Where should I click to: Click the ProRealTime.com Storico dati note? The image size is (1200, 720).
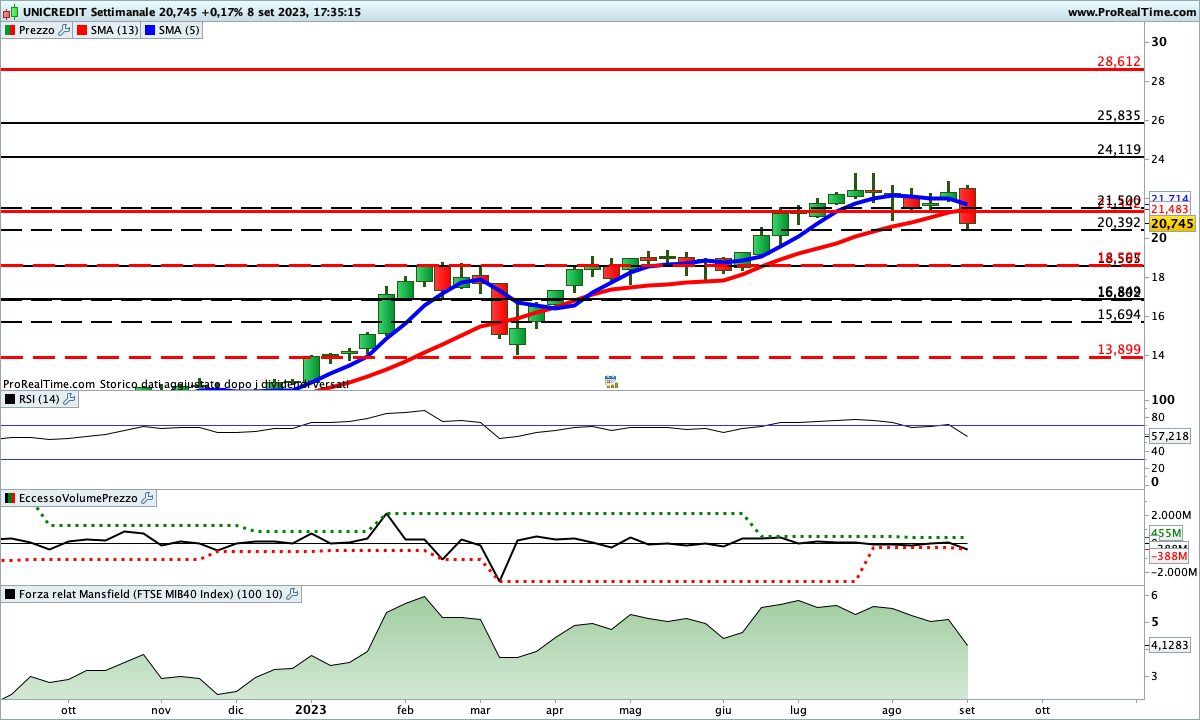pos(176,384)
